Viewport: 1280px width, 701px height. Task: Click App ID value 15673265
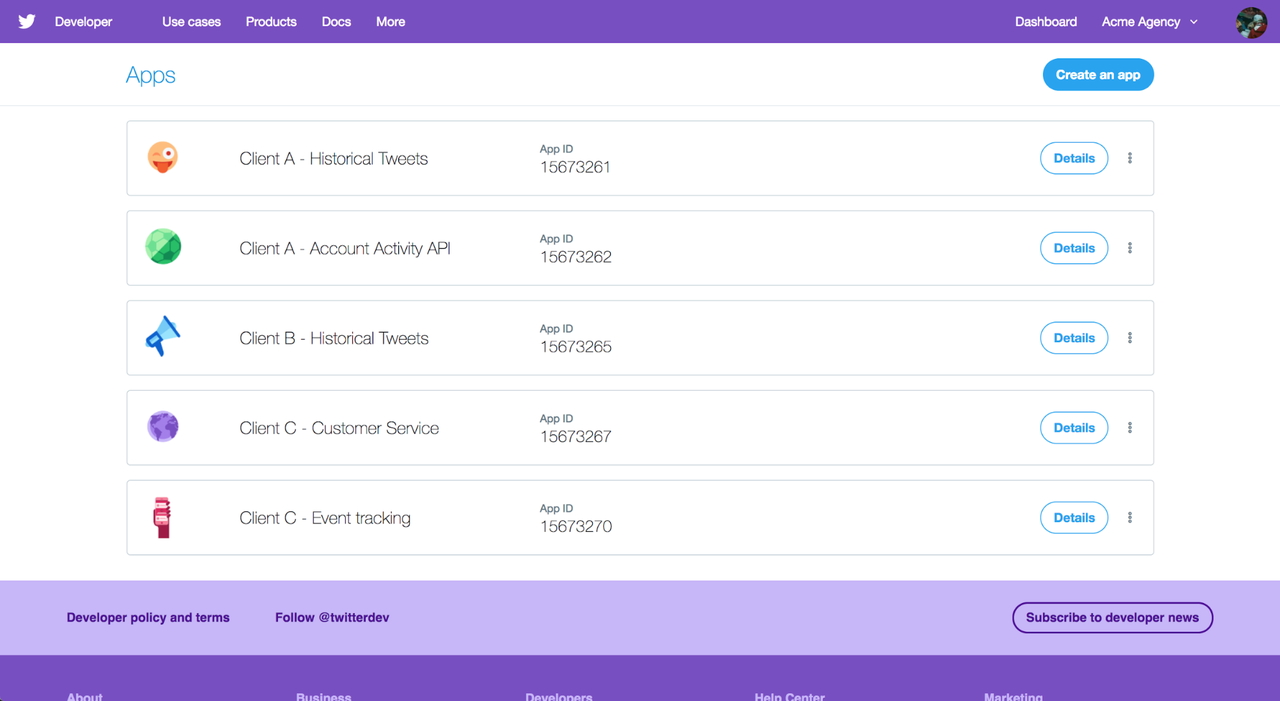[576, 347]
